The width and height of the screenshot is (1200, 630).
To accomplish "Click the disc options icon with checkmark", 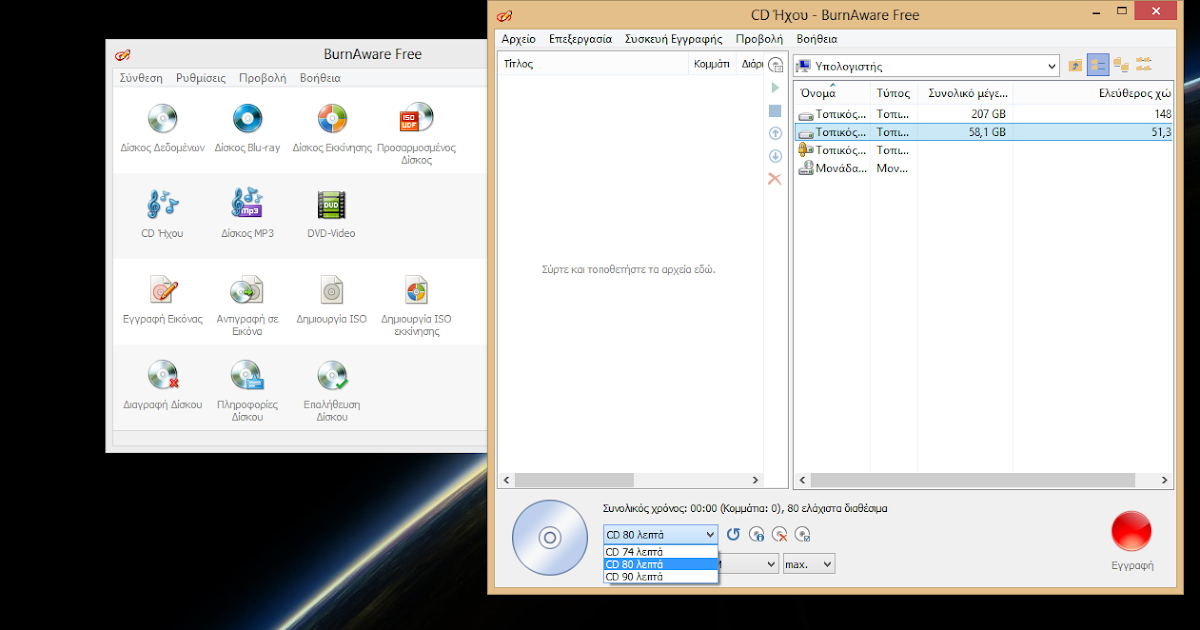I will [x=803, y=535].
